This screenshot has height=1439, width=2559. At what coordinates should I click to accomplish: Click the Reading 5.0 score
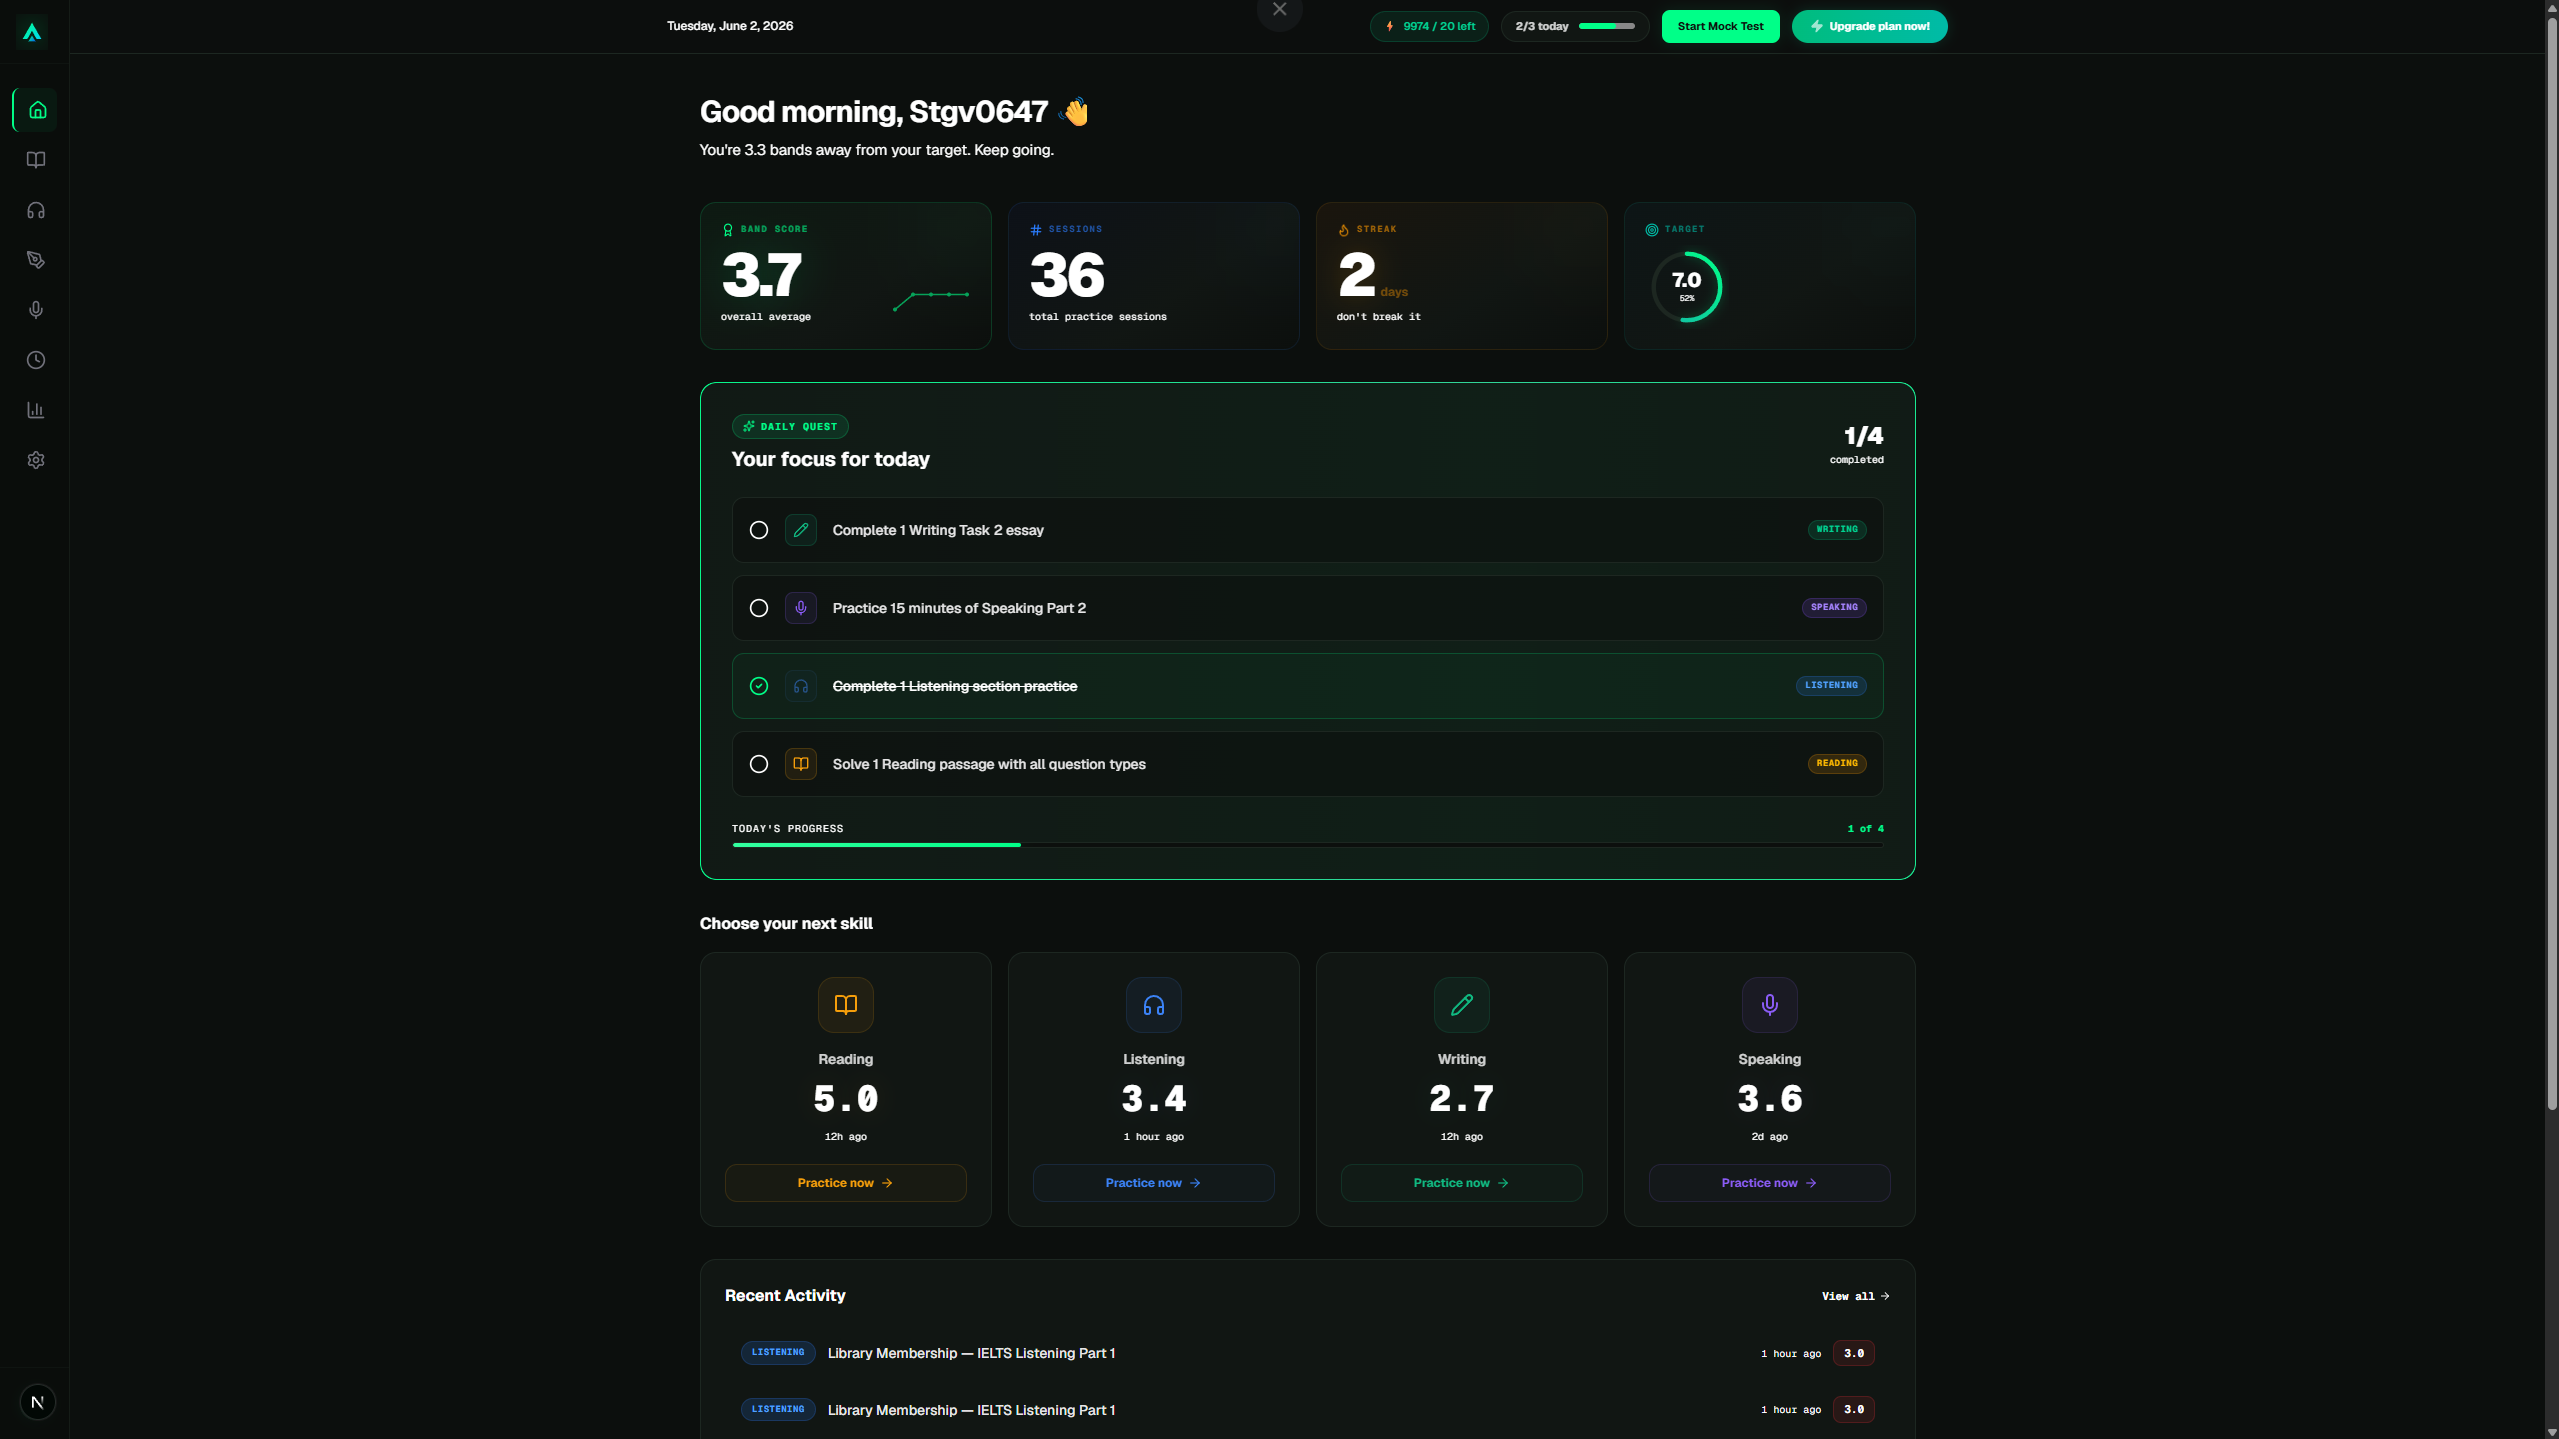pyautogui.click(x=846, y=1099)
